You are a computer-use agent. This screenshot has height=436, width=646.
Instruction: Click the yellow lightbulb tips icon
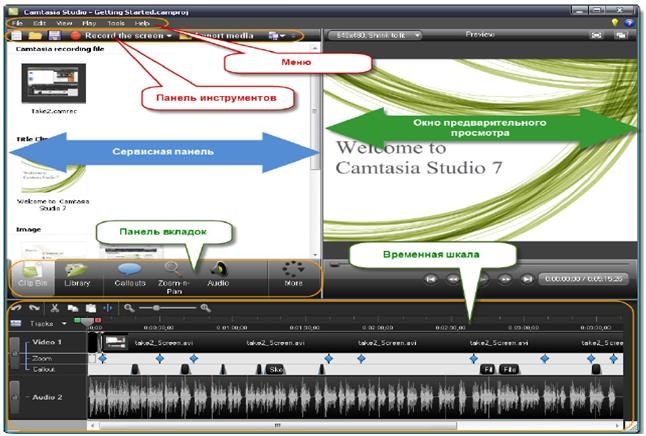(615, 23)
